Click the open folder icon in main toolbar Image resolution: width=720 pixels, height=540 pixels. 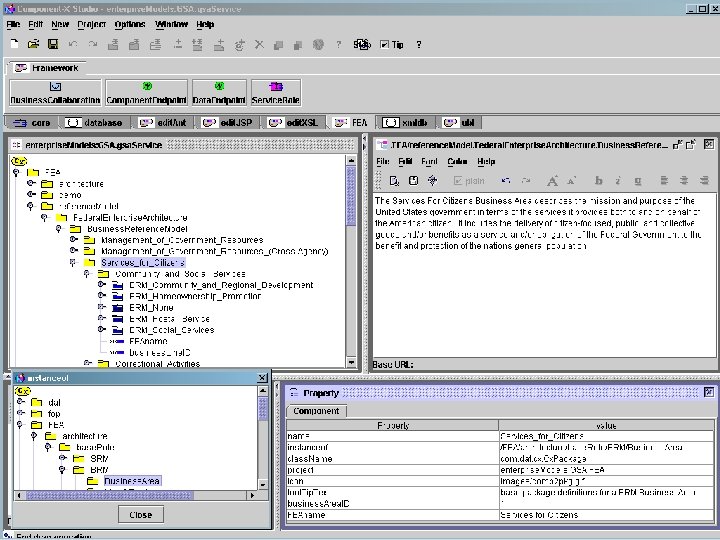(x=33, y=44)
